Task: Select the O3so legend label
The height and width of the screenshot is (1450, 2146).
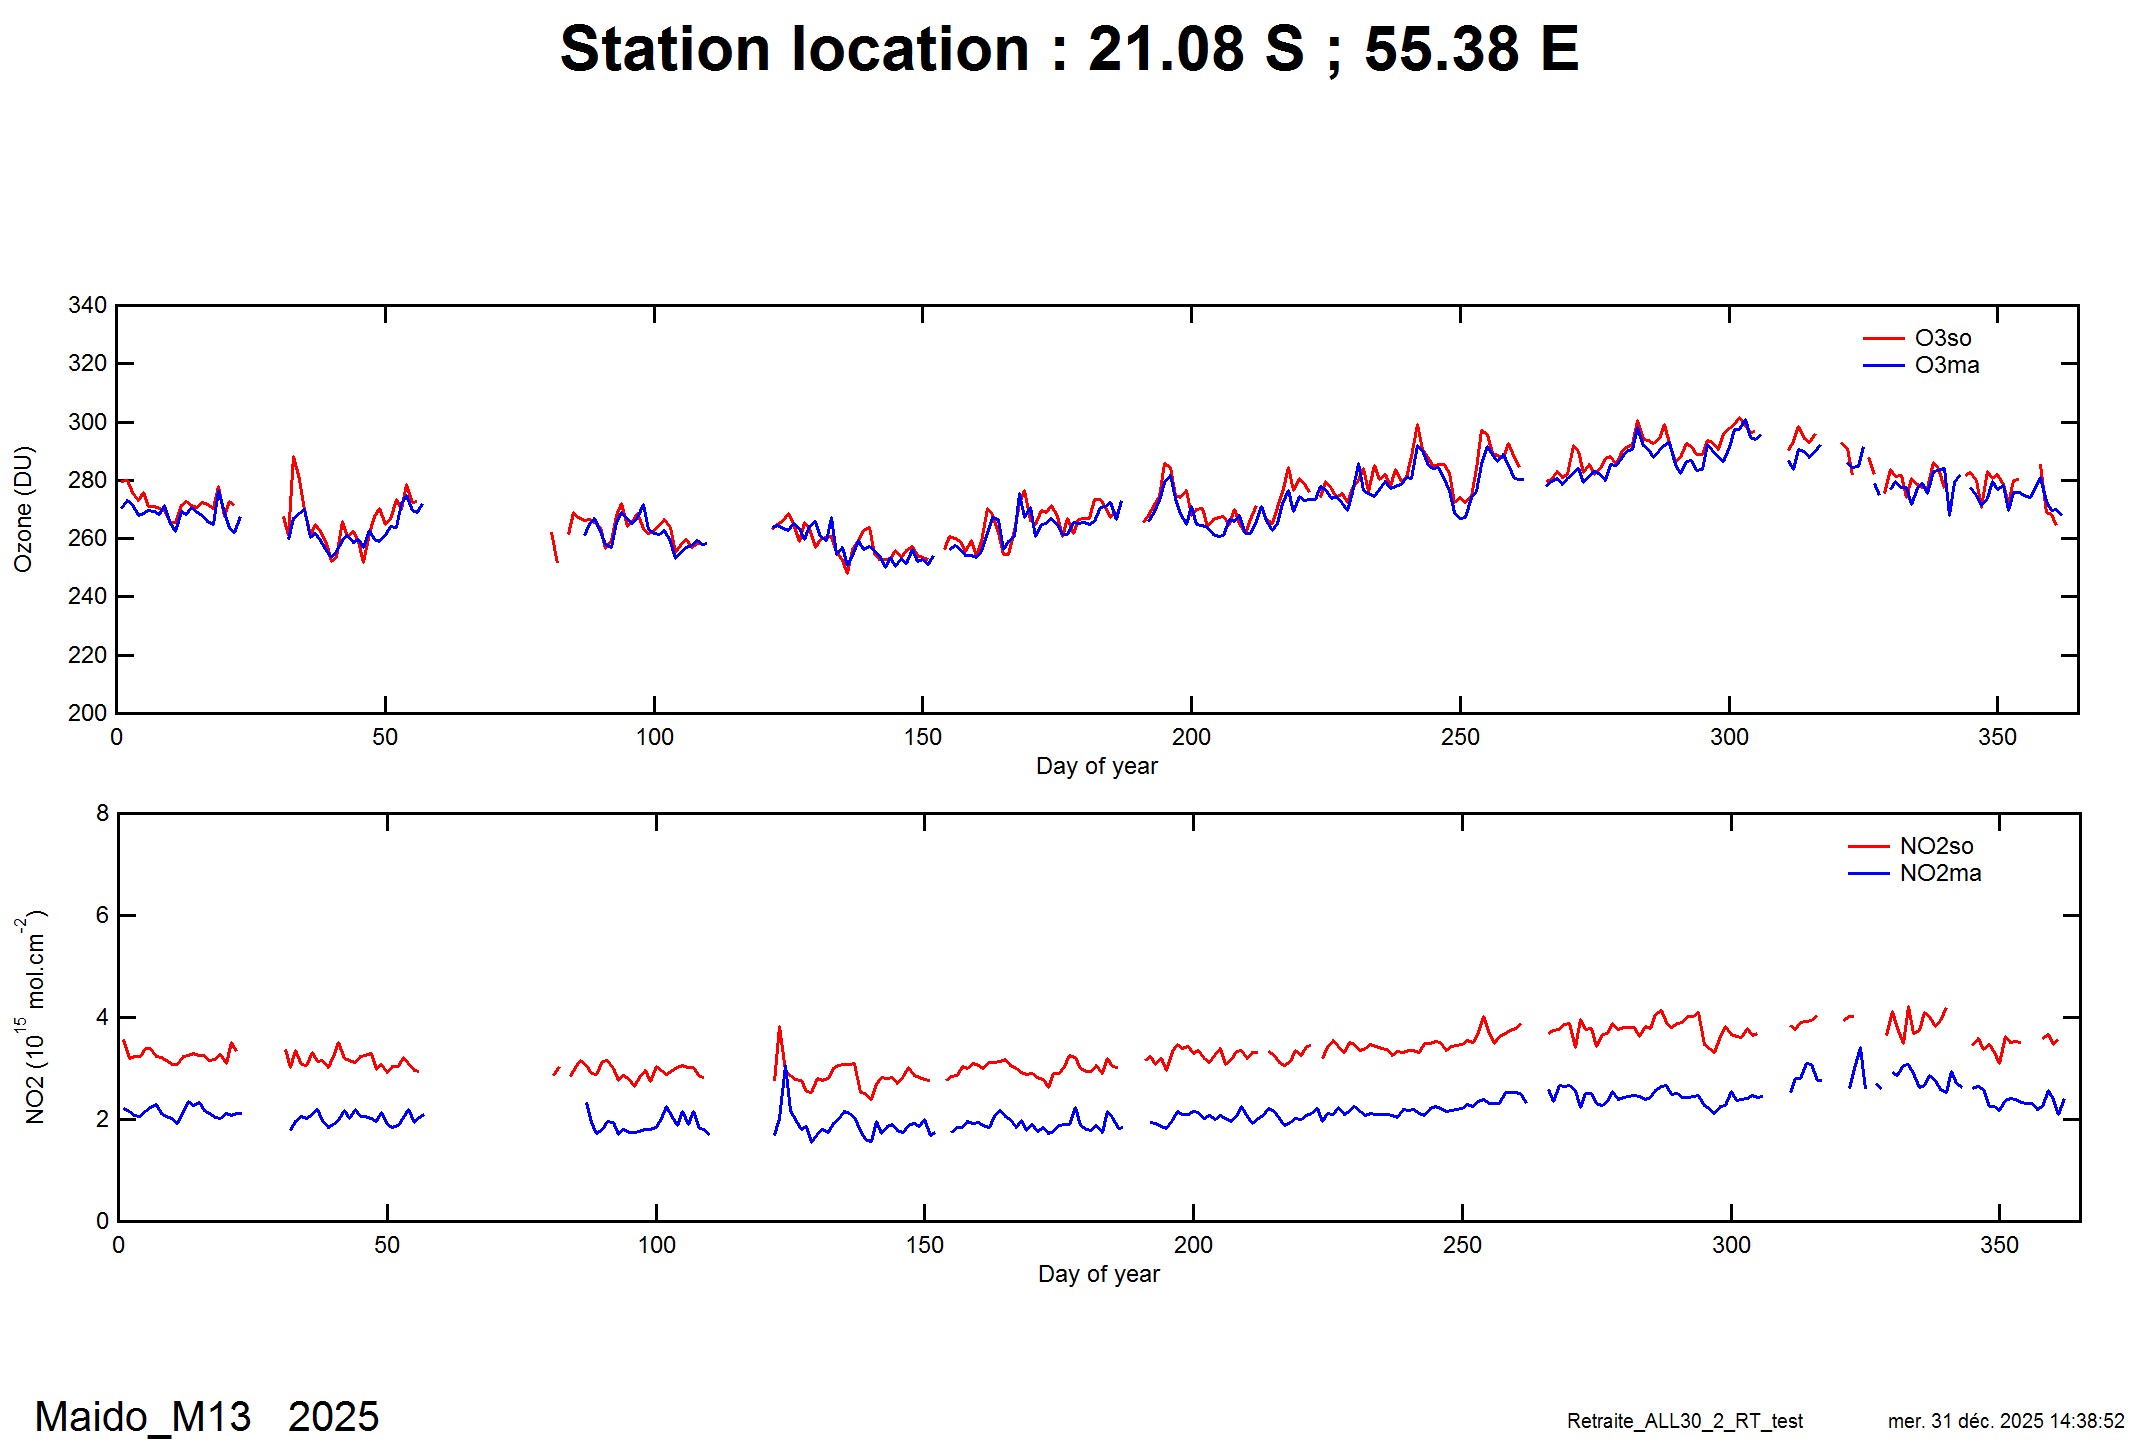Action: pyautogui.click(x=1943, y=338)
